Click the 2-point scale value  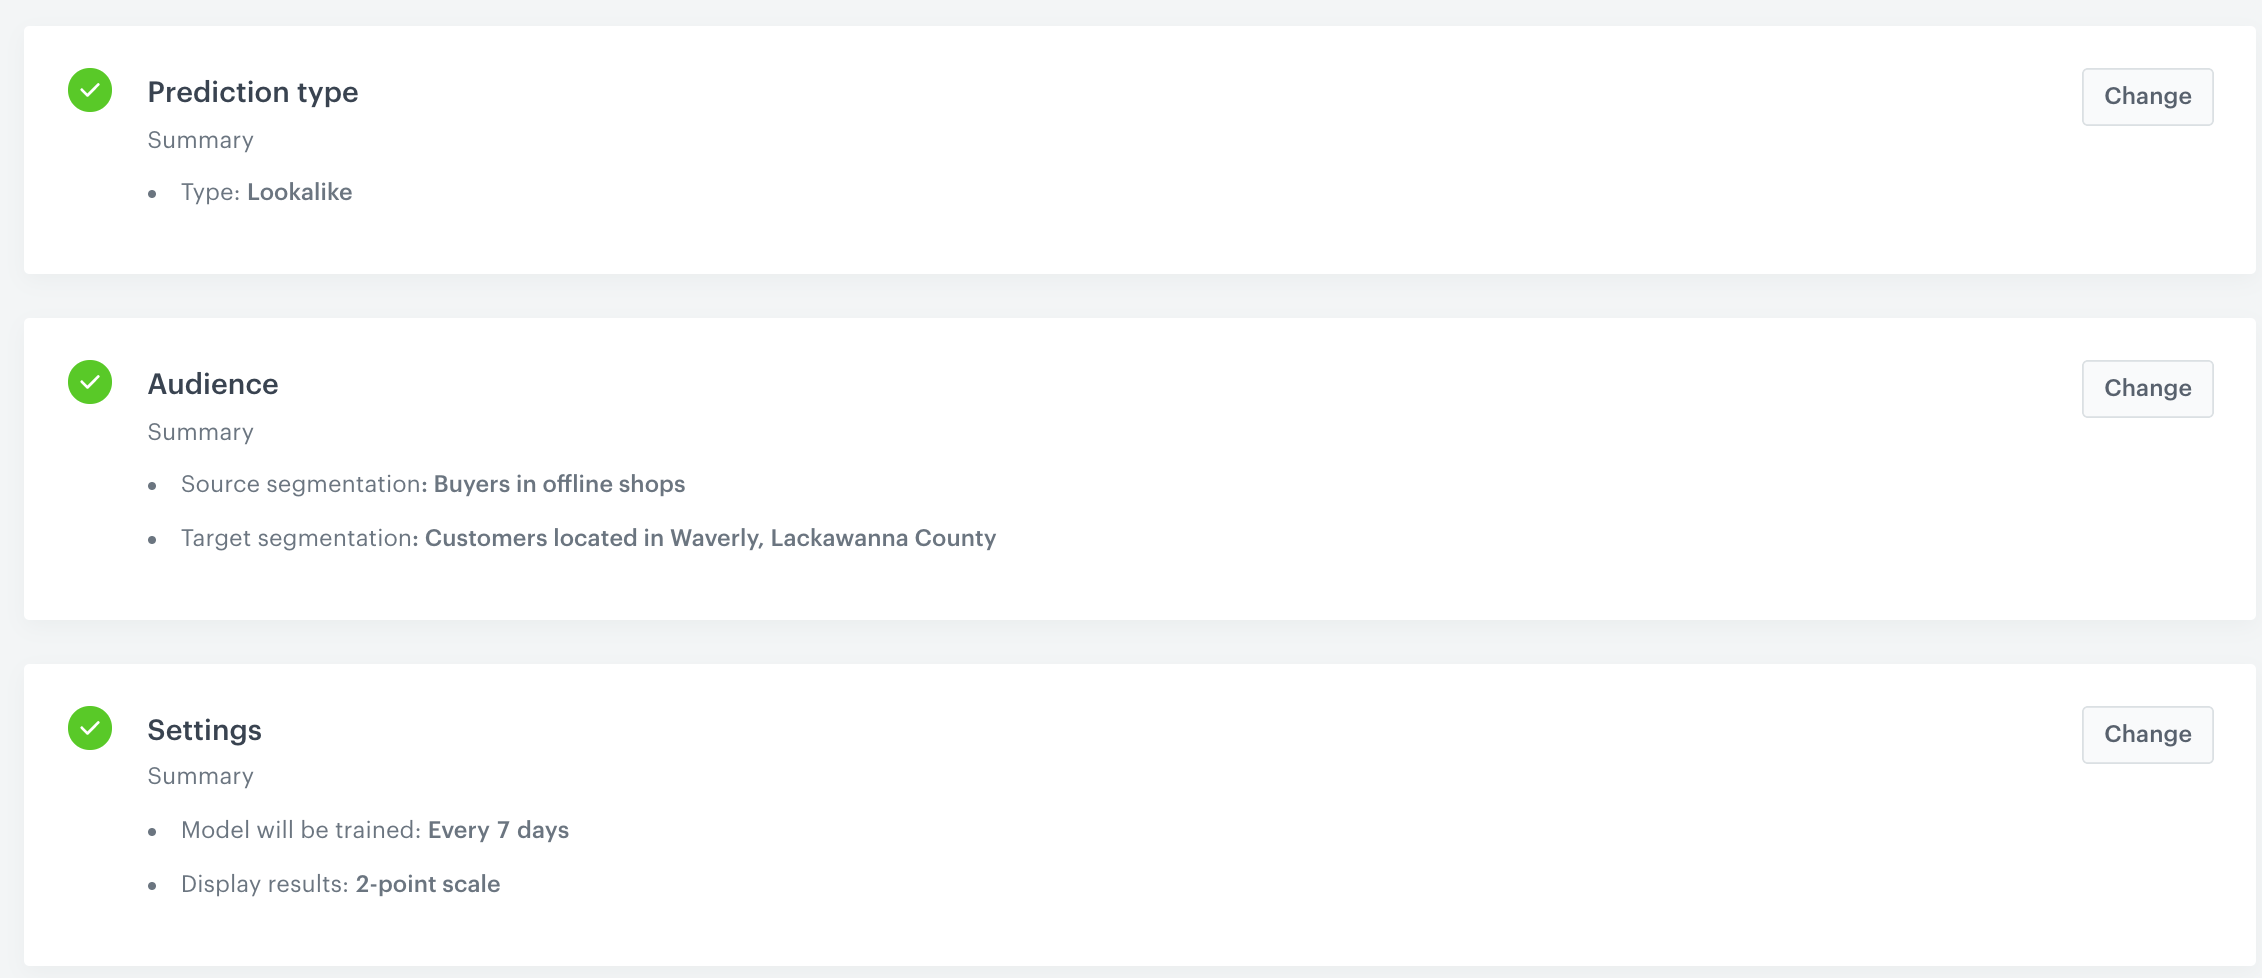coord(428,884)
